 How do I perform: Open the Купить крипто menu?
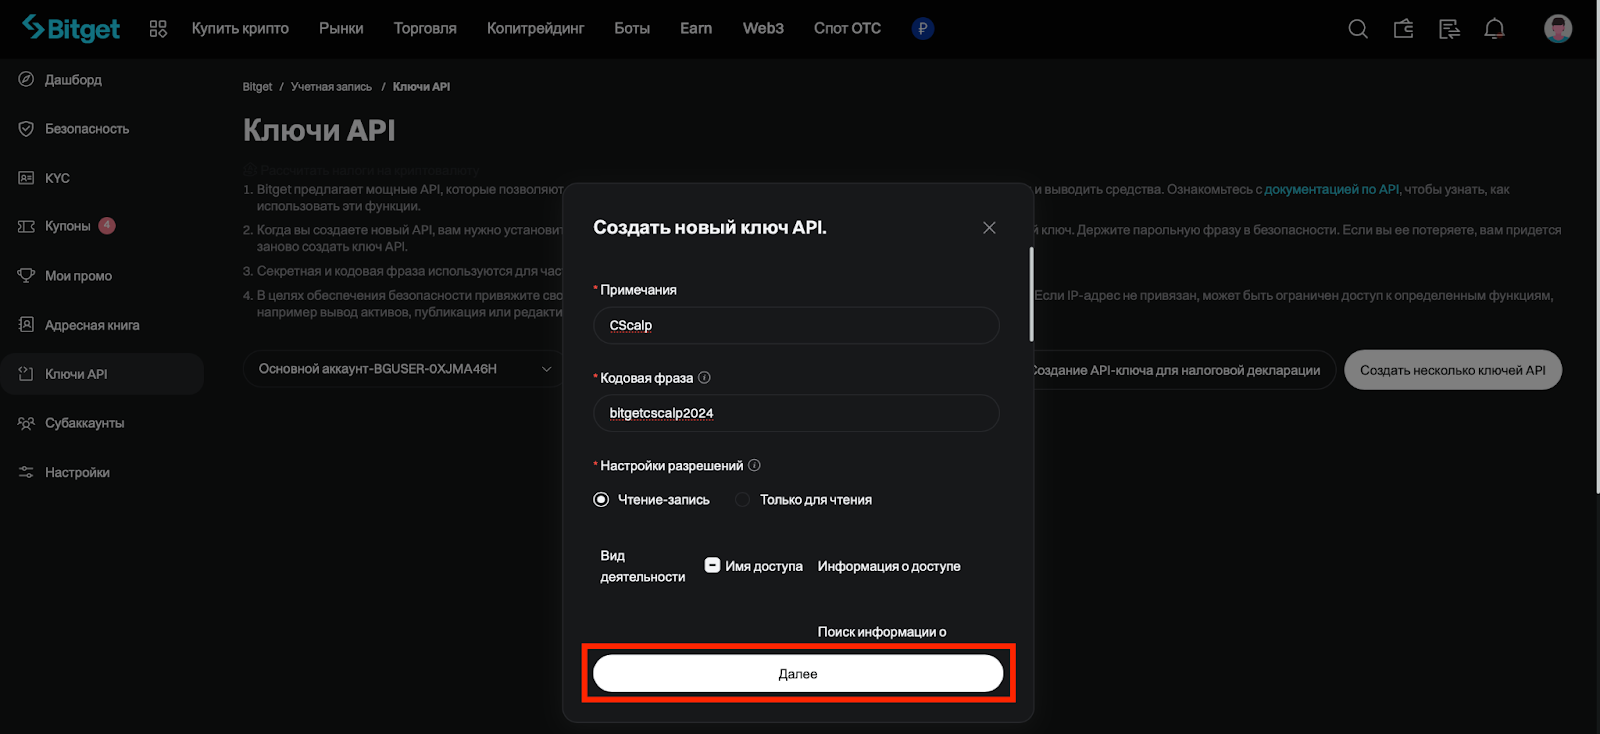coord(240,28)
